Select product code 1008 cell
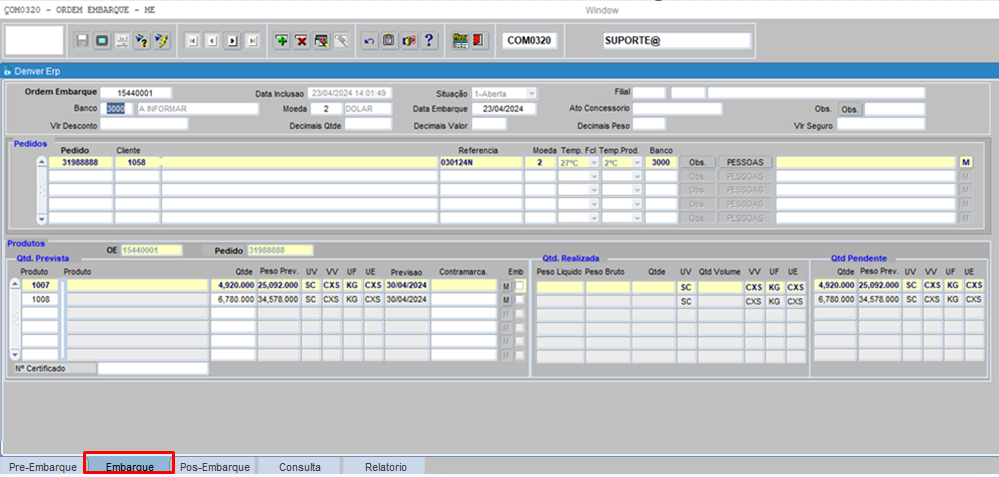 [40, 299]
